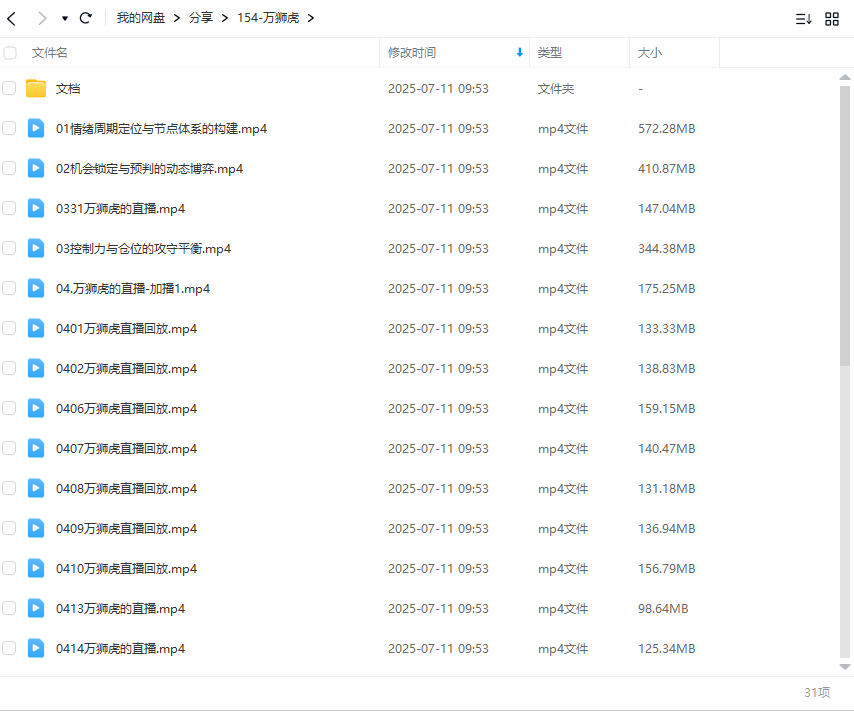Sort by 类型 column header

(550, 53)
